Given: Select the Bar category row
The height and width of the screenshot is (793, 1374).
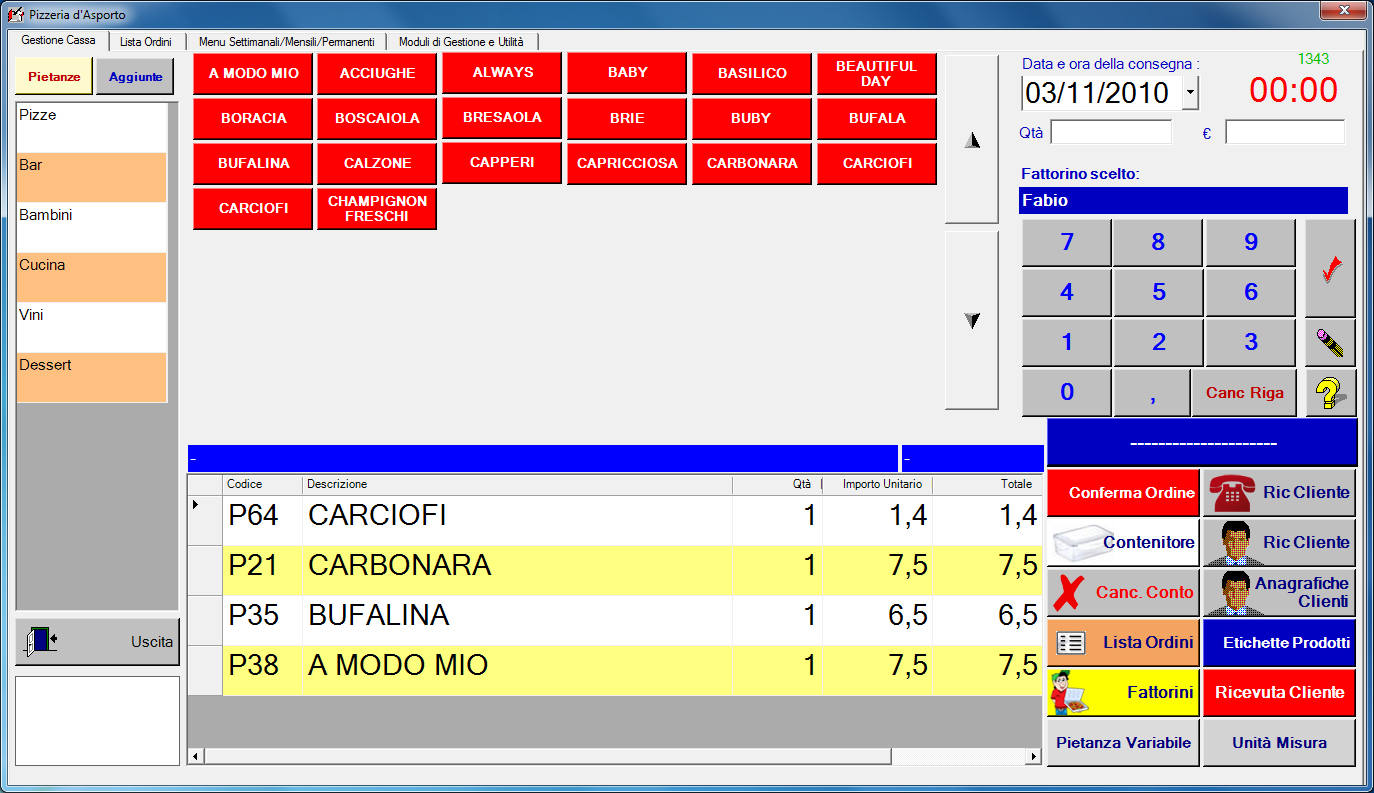Looking at the screenshot, I should click(x=91, y=177).
